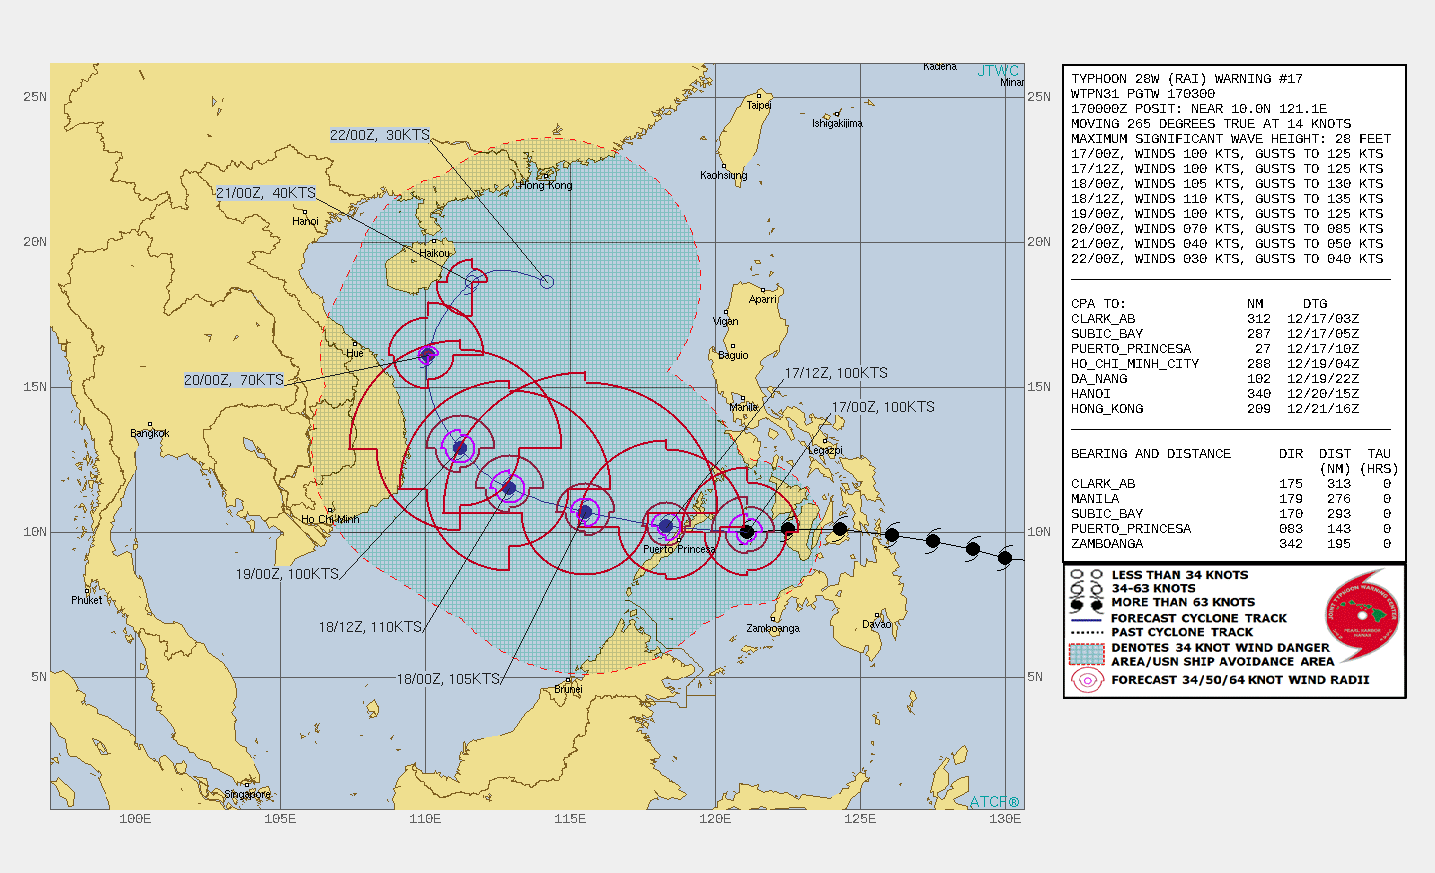This screenshot has width=1435, height=873.
Task: Click the '17/12Z, 100KTS' map label
Action: coord(836,373)
